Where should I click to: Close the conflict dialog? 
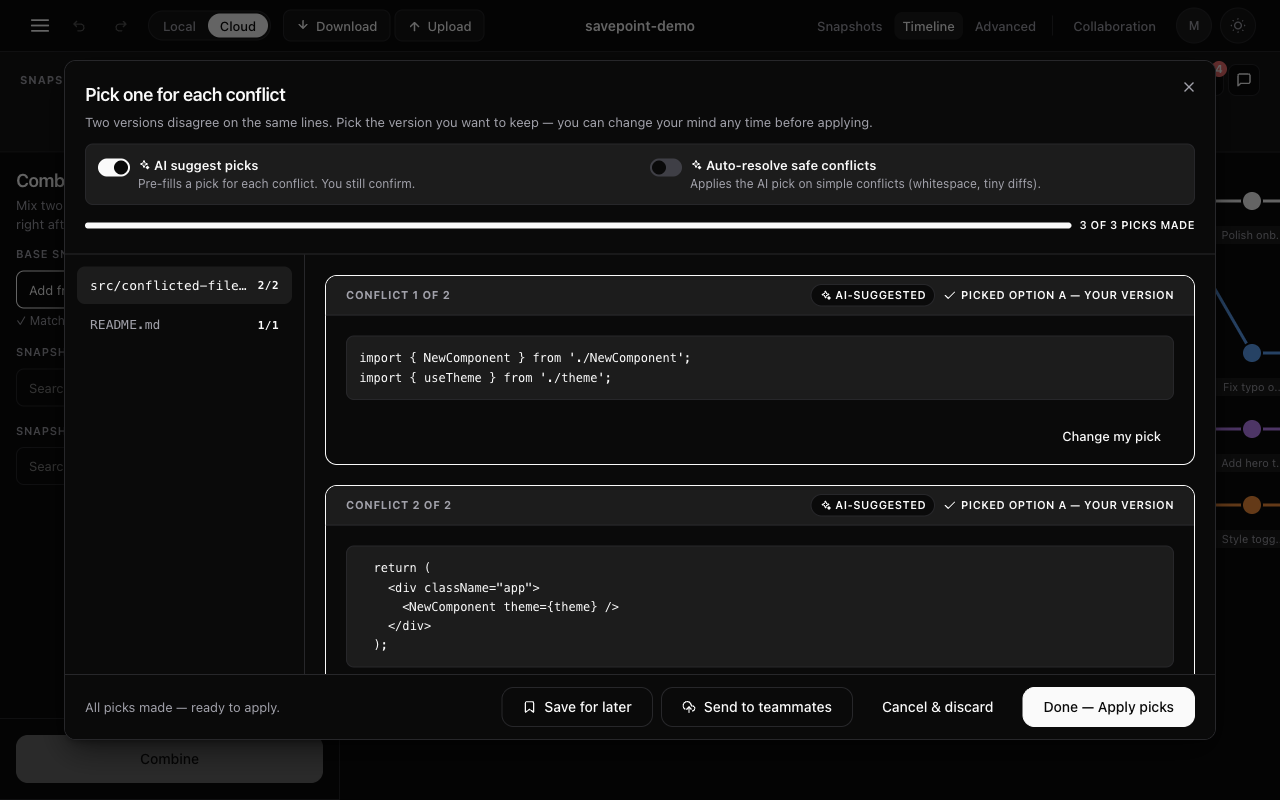[x=1189, y=87]
